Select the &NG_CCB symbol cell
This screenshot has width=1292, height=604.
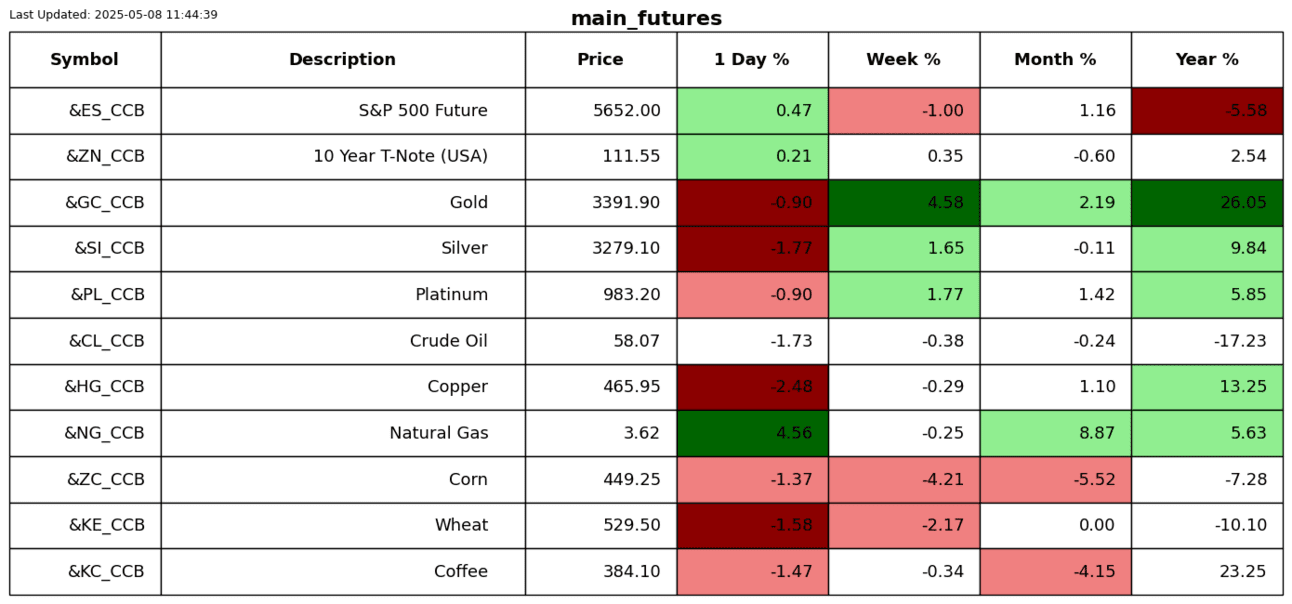click(x=104, y=433)
